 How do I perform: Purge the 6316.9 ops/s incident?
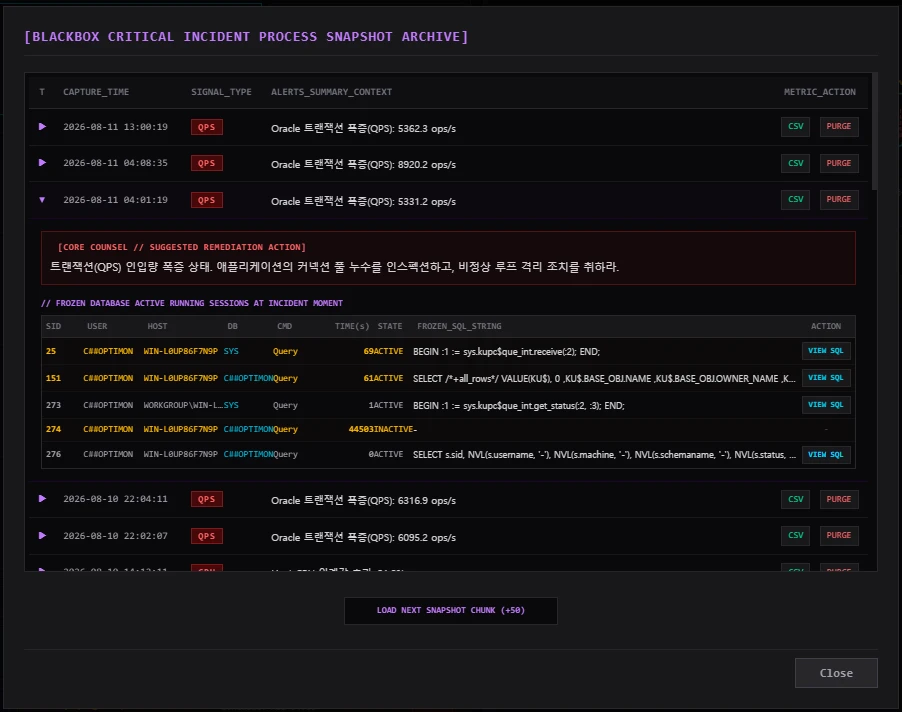[839, 499]
